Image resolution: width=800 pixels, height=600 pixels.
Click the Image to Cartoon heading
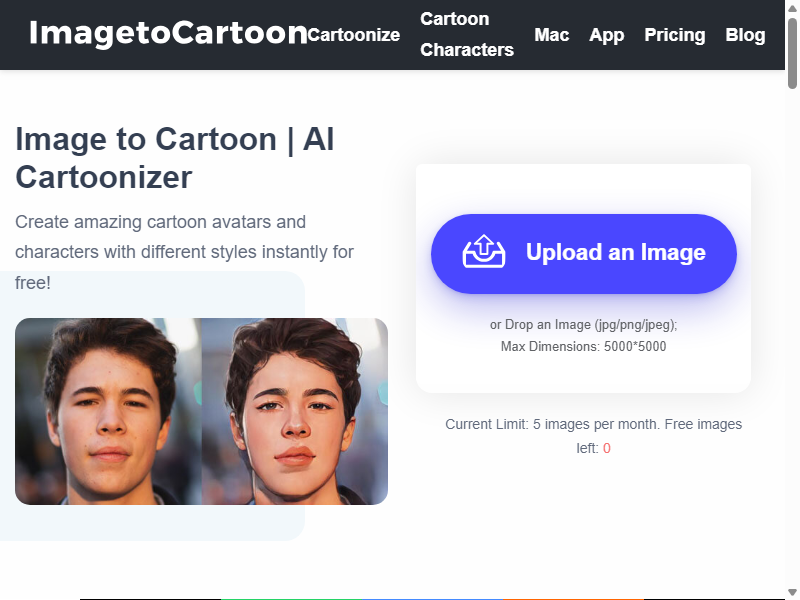pyautogui.click(x=175, y=158)
